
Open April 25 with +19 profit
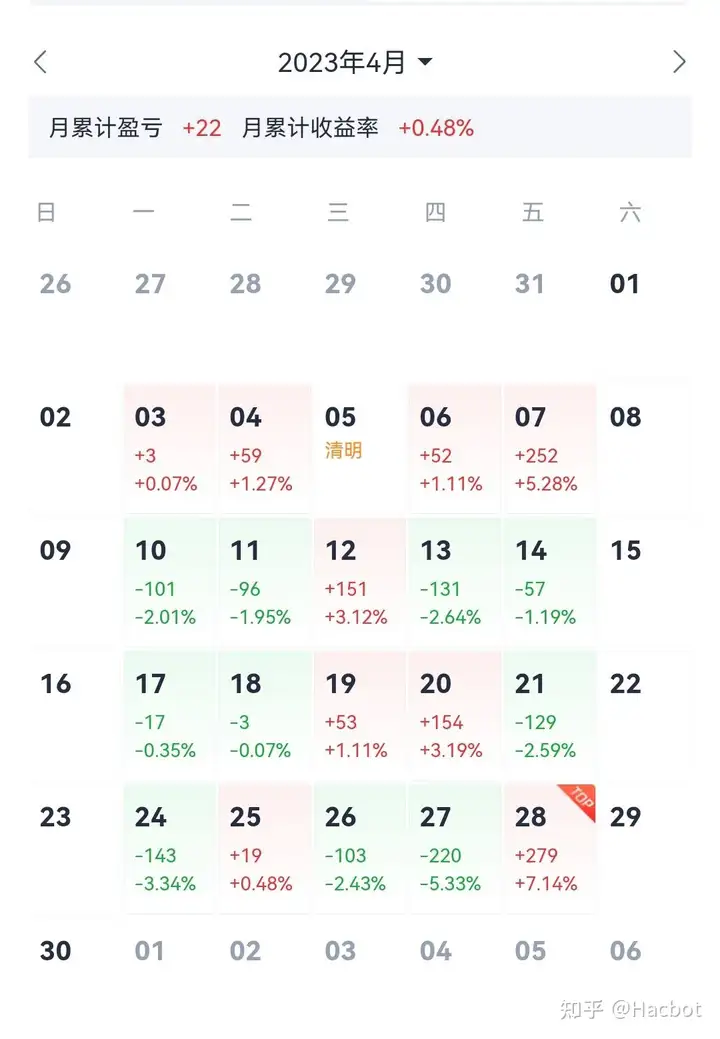pos(264,849)
